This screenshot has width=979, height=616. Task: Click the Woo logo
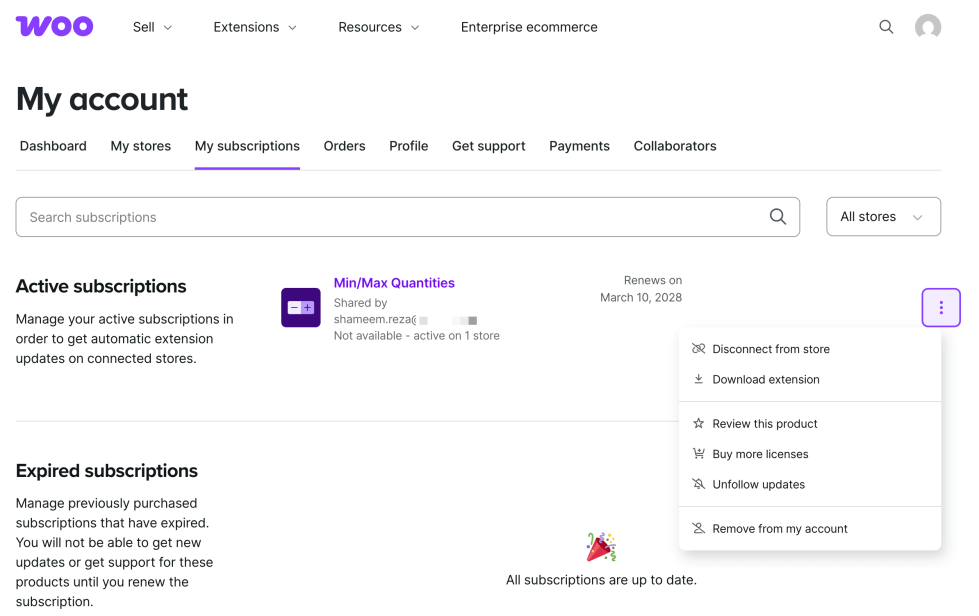click(x=55, y=27)
